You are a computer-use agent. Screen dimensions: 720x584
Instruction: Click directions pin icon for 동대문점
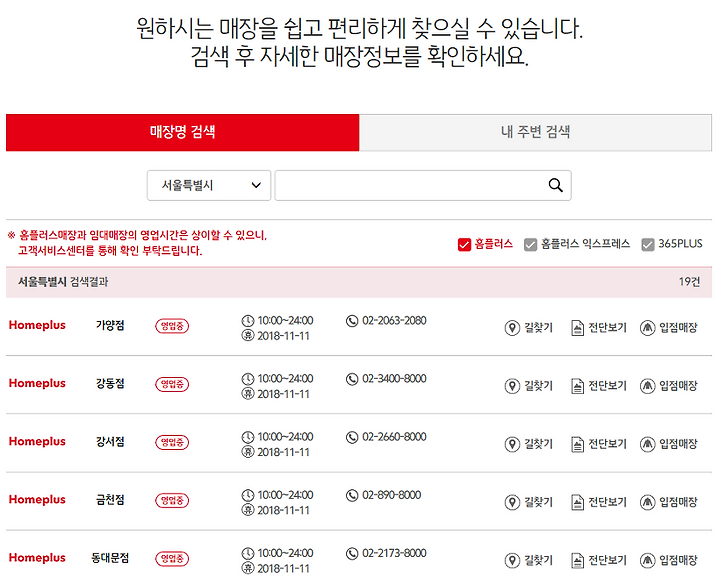click(512, 561)
